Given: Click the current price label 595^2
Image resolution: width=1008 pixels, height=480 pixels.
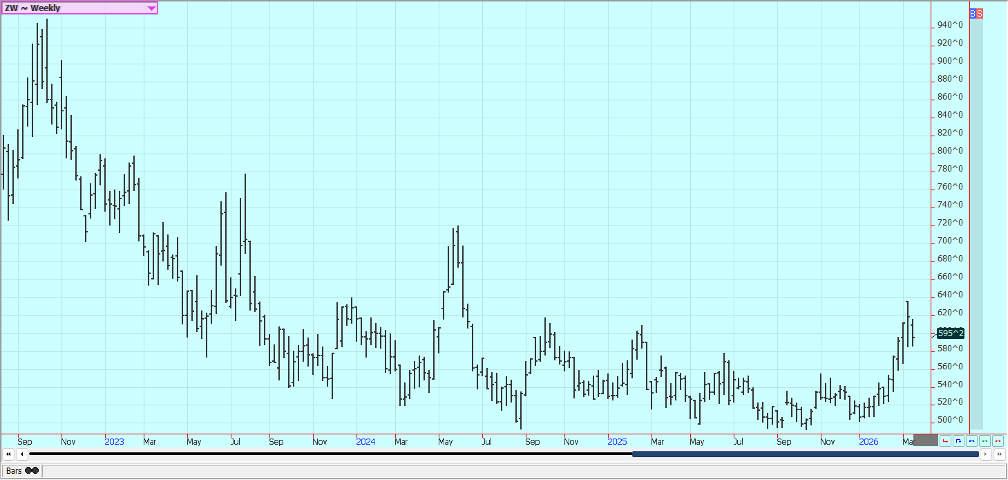Looking at the screenshot, I should pyautogui.click(x=950, y=333).
